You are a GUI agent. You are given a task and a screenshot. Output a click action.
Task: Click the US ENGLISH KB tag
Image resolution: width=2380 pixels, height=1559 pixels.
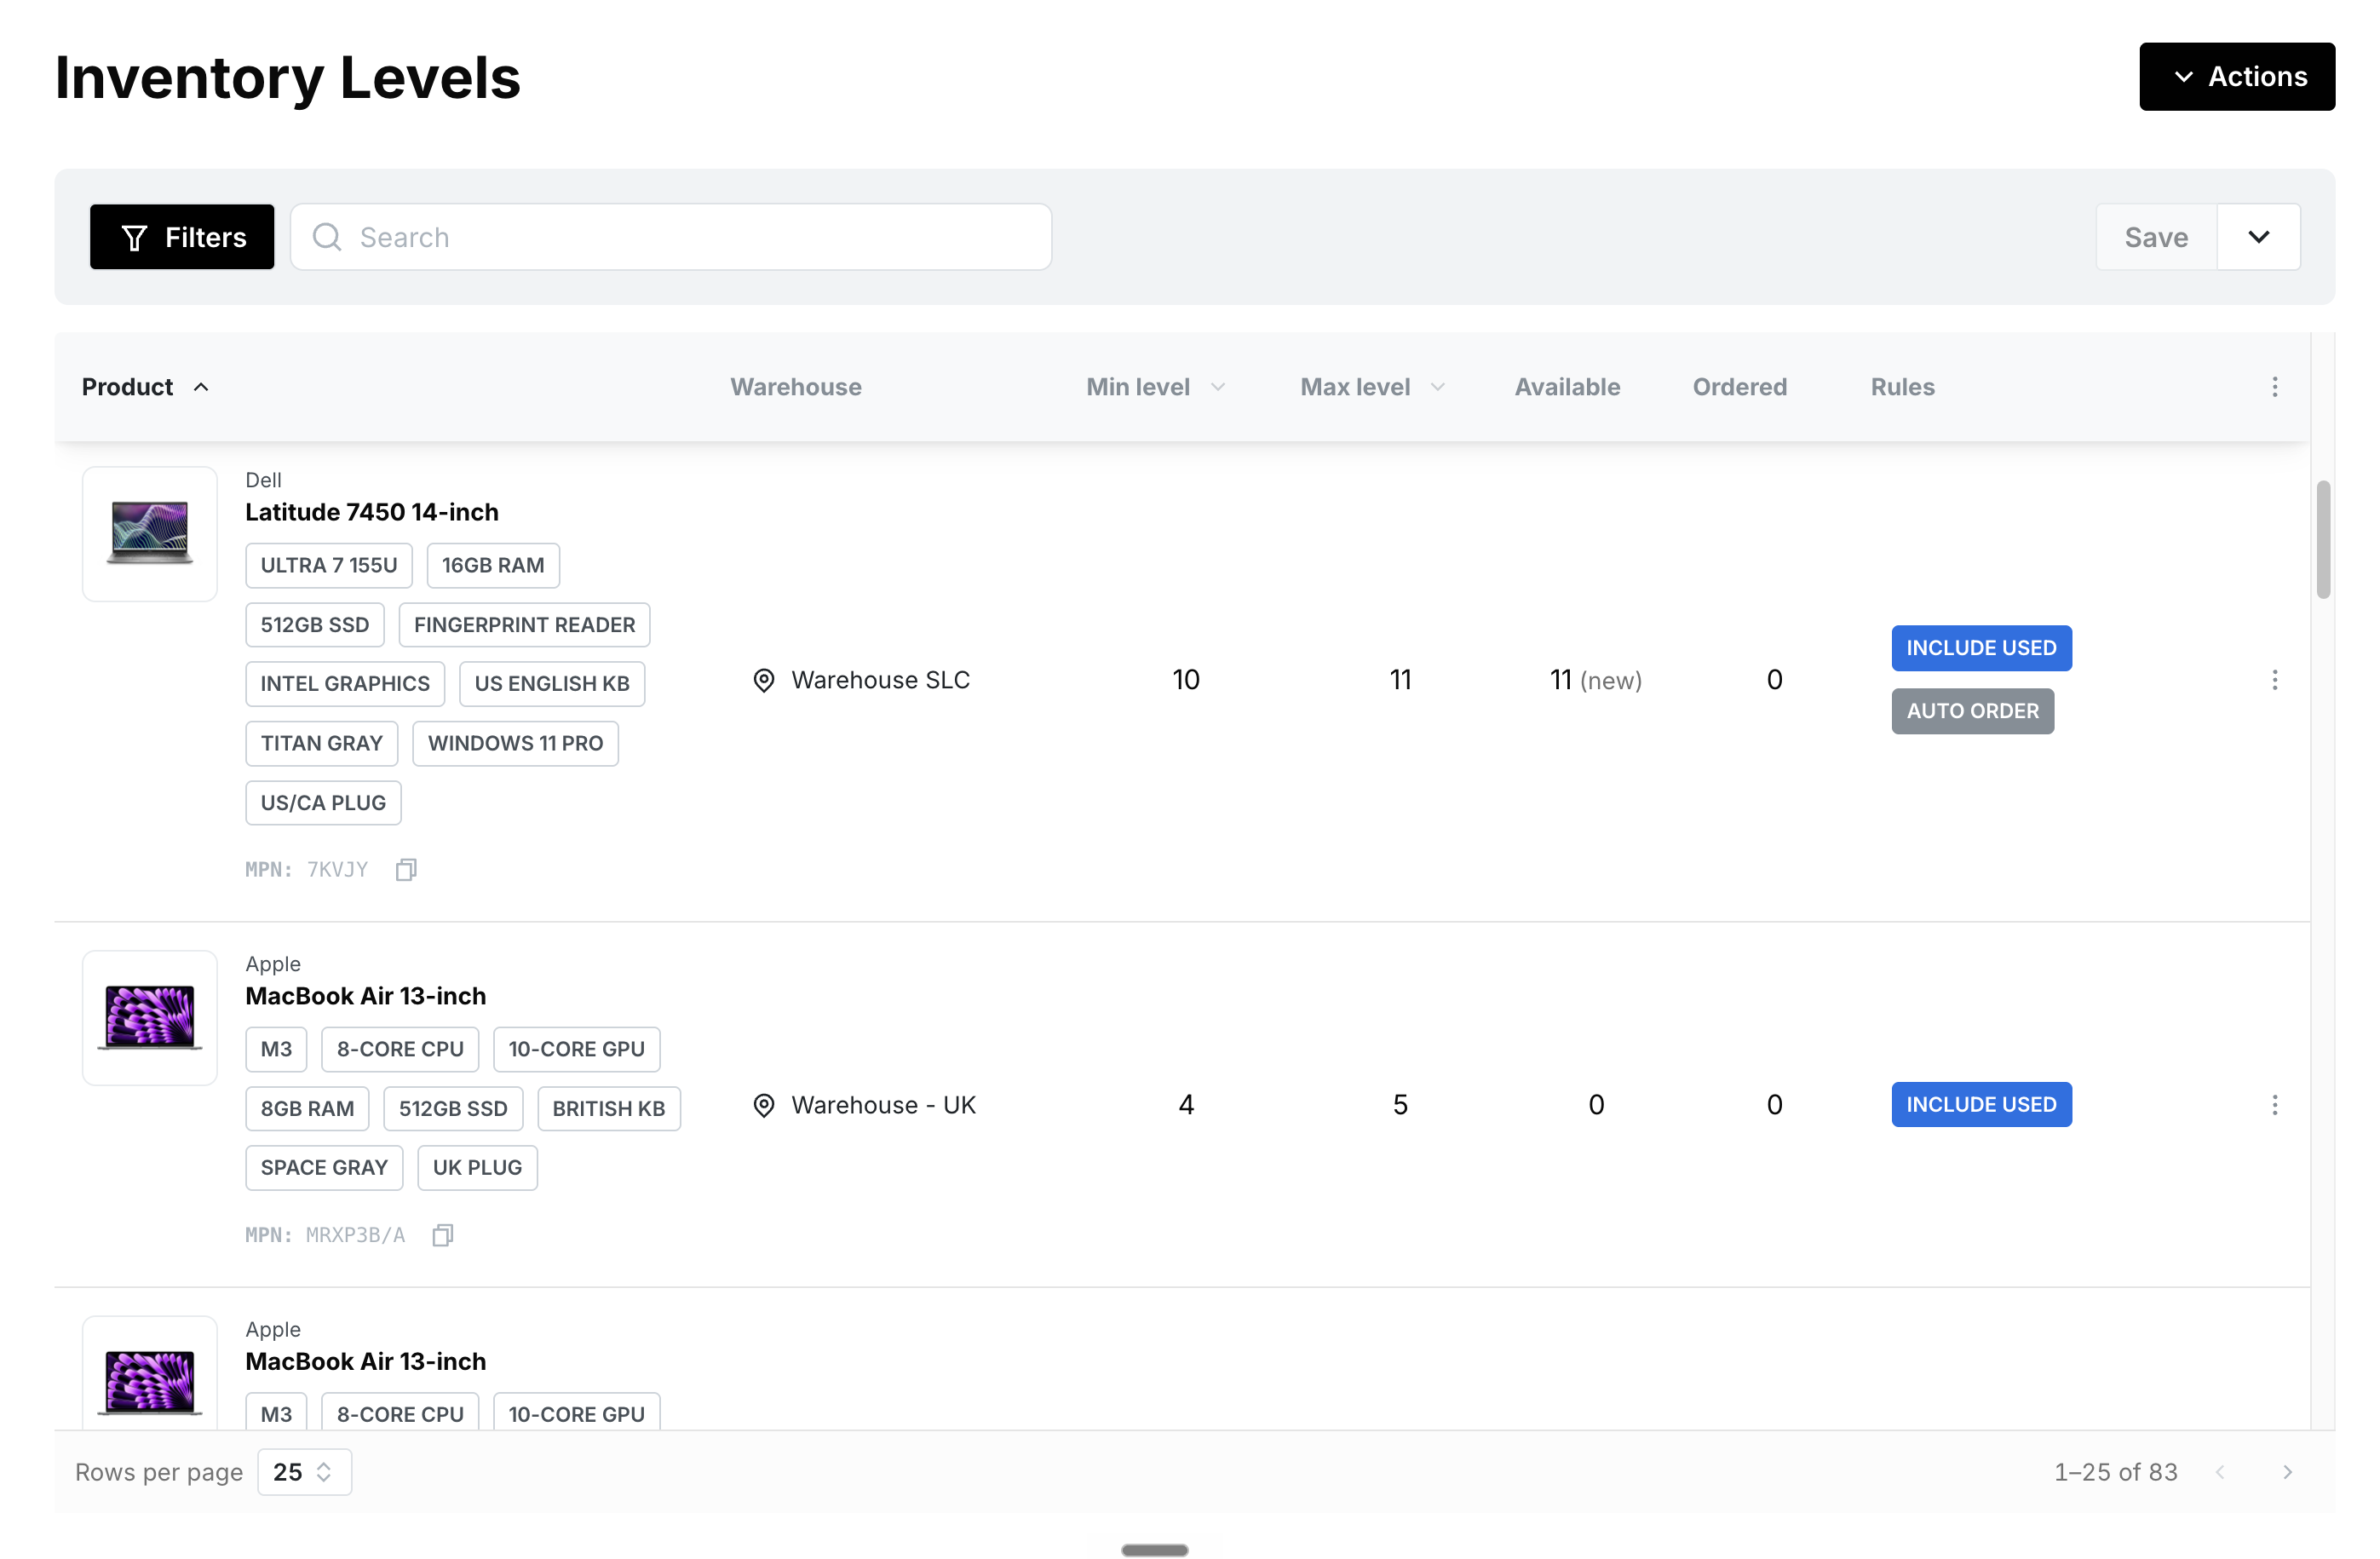pyautogui.click(x=552, y=684)
